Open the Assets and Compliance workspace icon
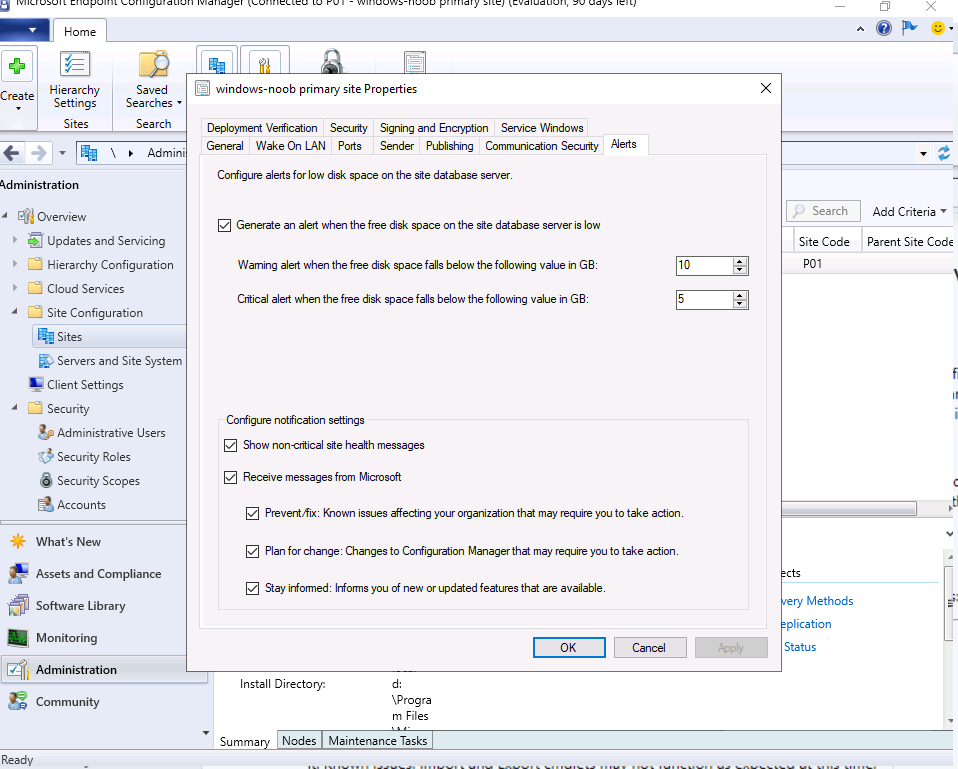Screen dimensions: 958x769 click(x=18, y=574)
